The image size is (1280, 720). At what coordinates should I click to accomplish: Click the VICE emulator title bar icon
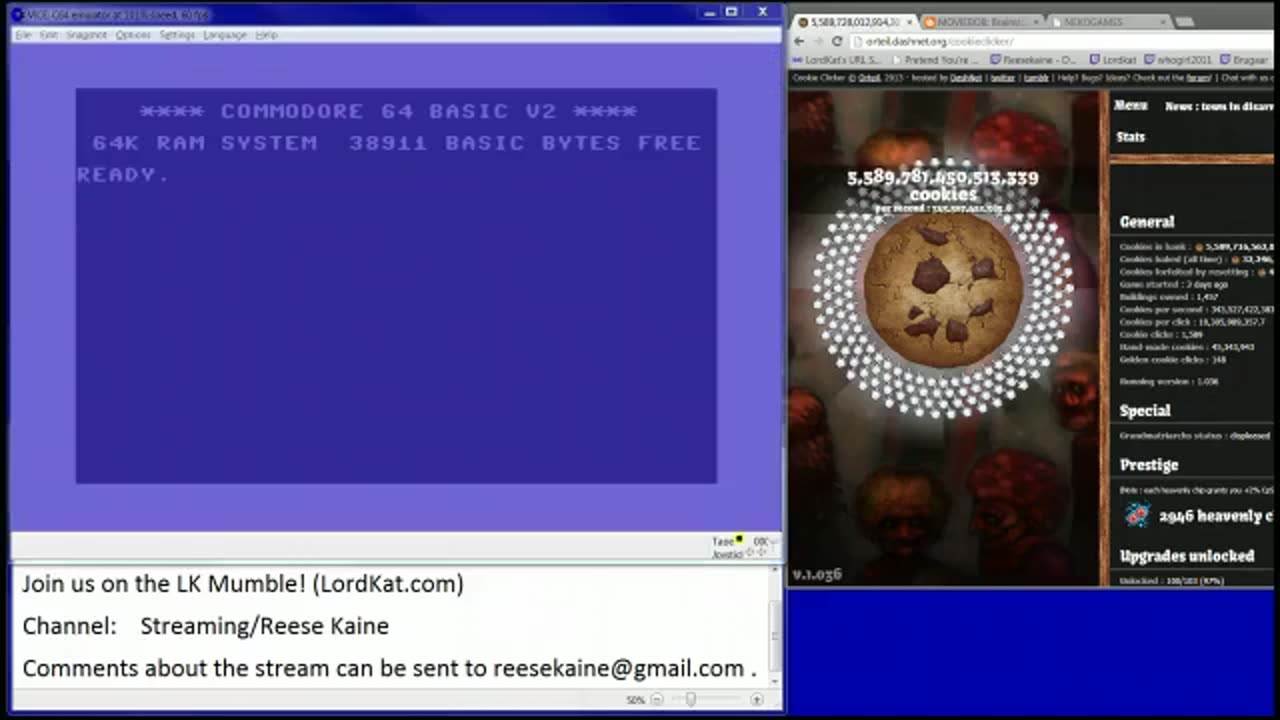point(17,14)
